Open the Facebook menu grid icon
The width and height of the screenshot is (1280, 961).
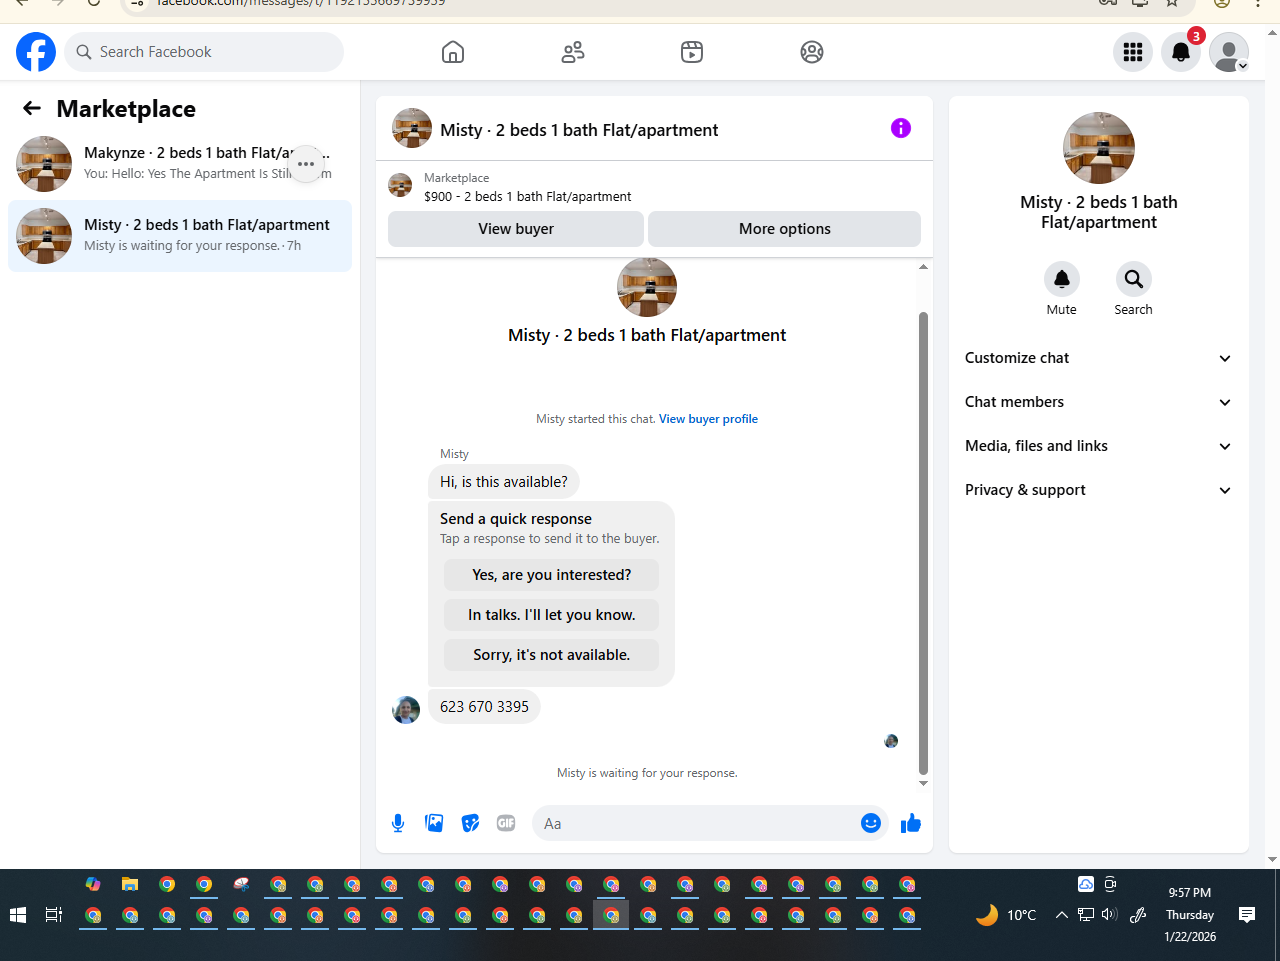tap(1133, 52)
